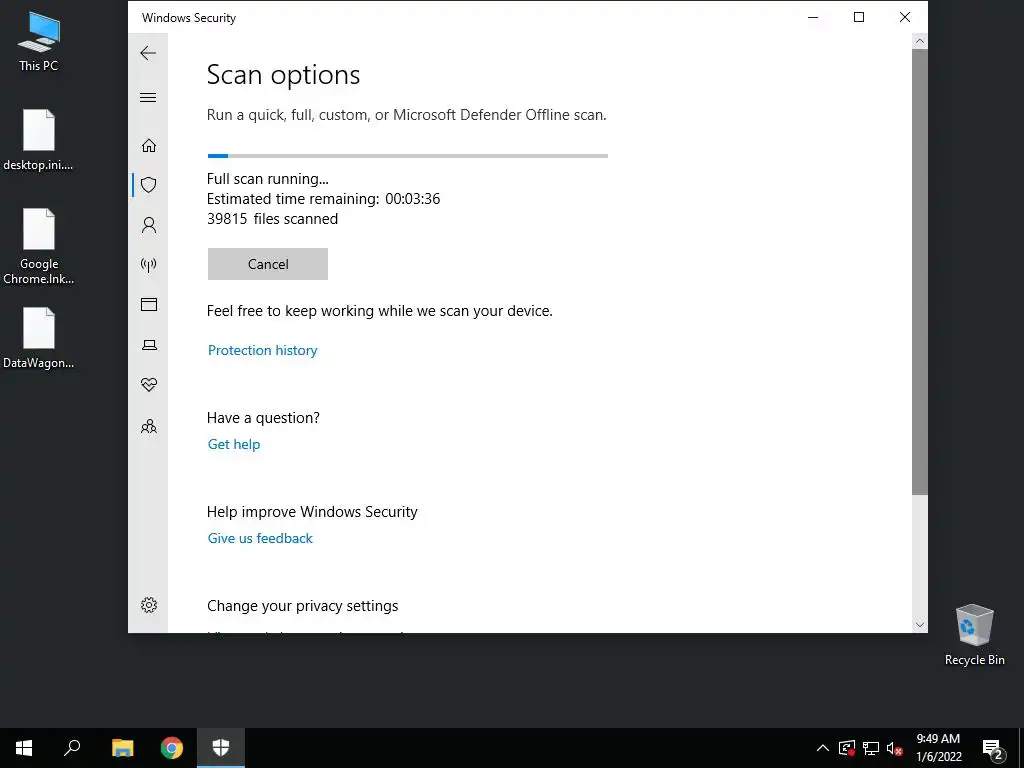Click "Feel free to keep working" message

[379, 311]
